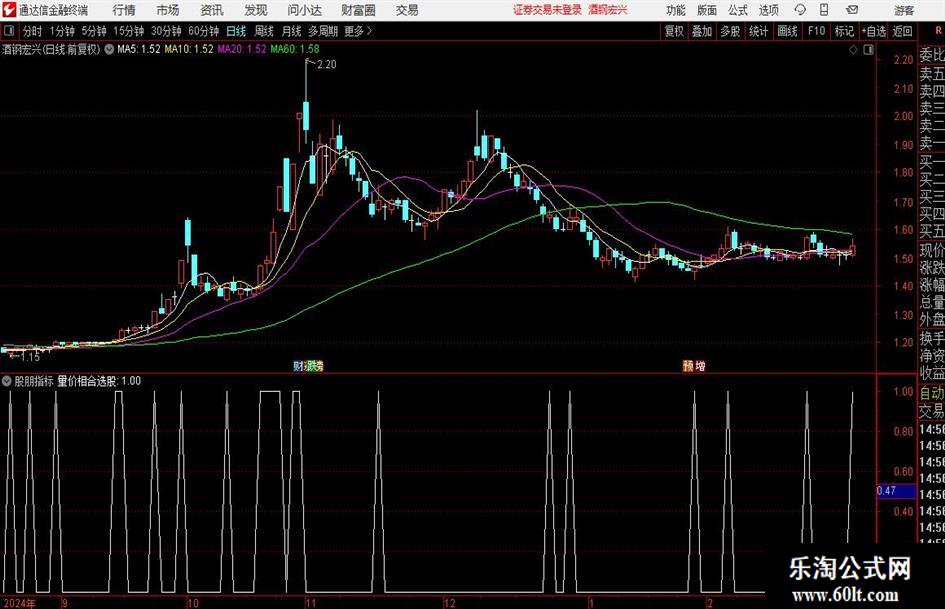Open the customer service headset icon
945x609 pixels.
[x=800, y=10]
